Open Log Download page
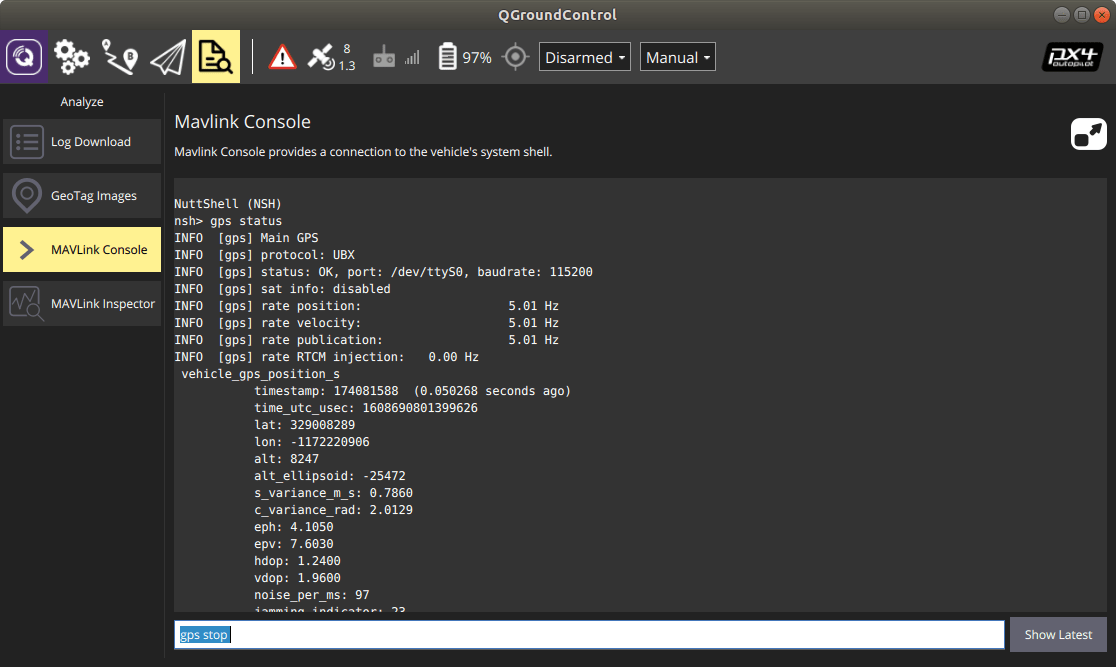 82,142
